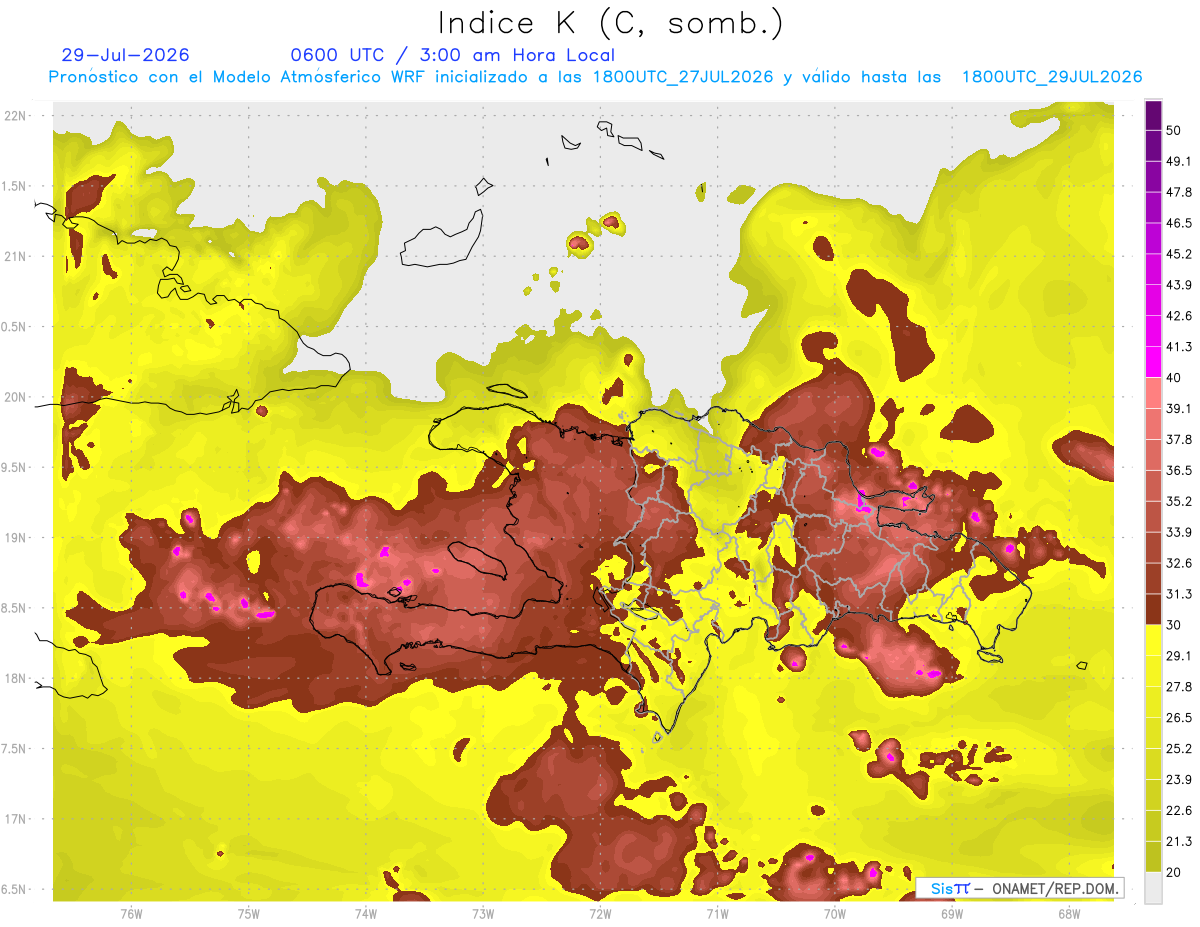1200x927 pixels.
Task: Click the "76W" longitude label
Action: [x=131, y=913]
